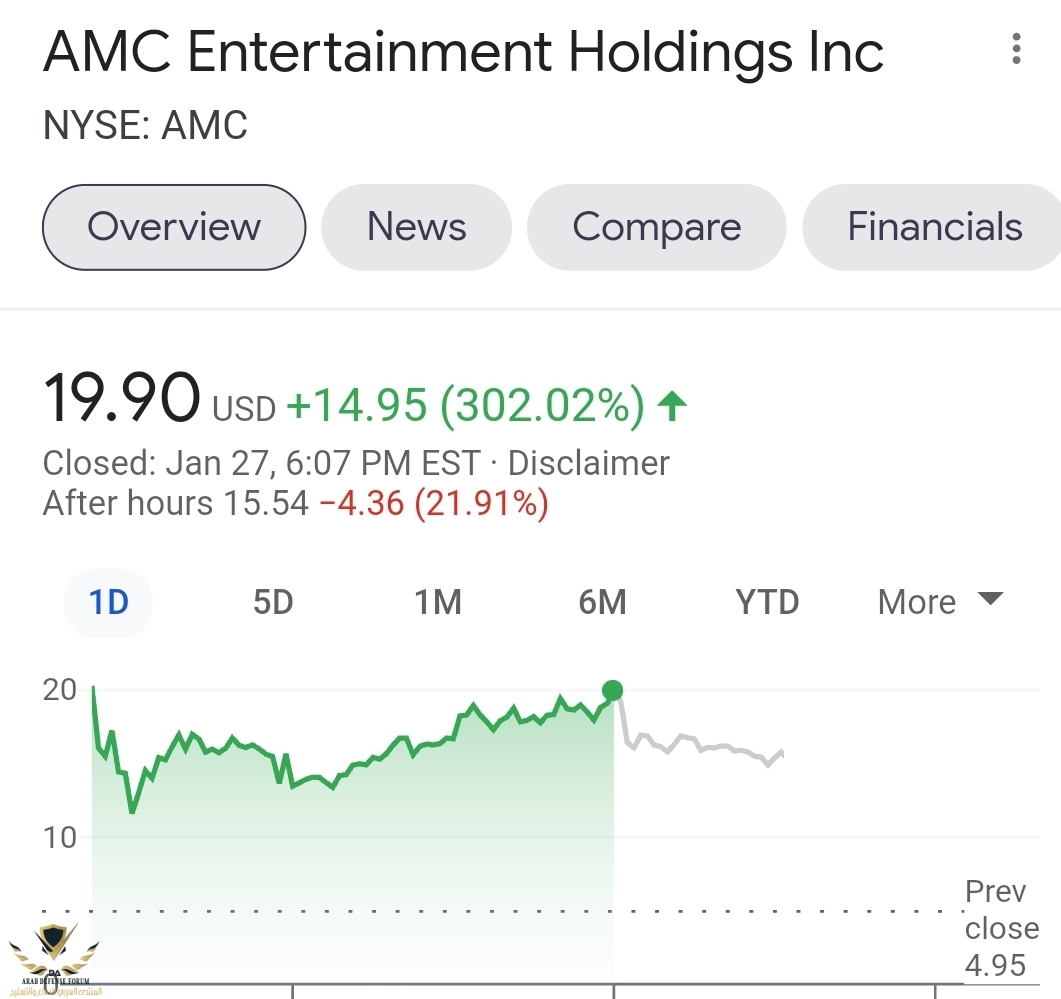Go to the Financials tab
The width and height of the screenshot is (1061, 999).
point(934,227)
